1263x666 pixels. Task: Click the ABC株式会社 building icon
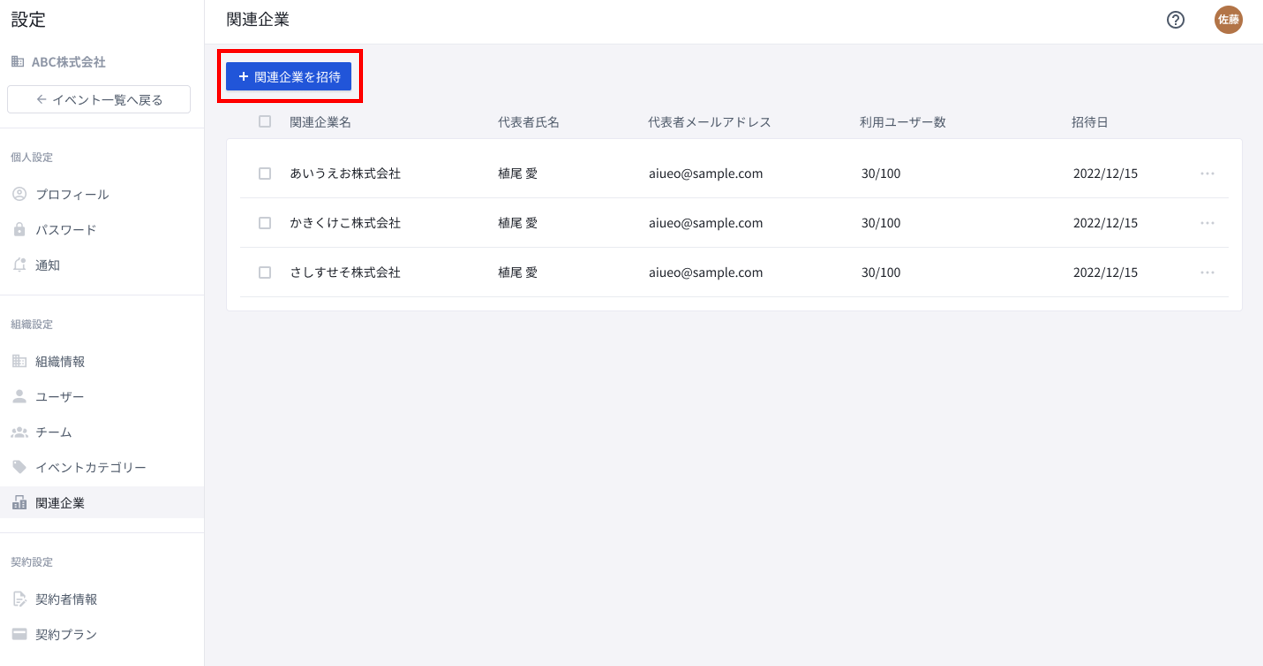tap(18, 62)
